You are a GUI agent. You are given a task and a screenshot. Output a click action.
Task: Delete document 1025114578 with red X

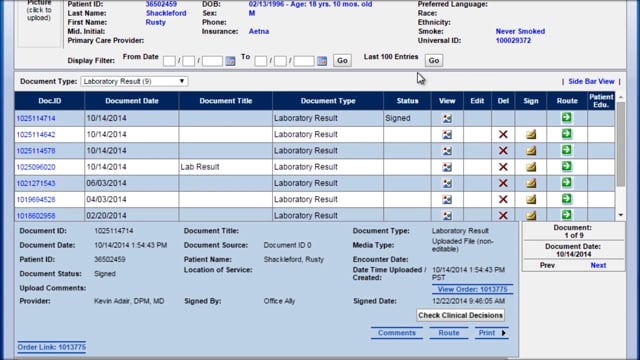click(x=503, y=151)
